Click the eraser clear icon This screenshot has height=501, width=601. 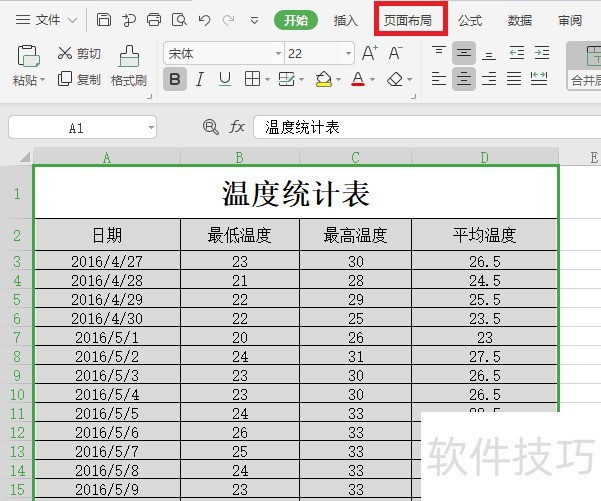point(395,79)
